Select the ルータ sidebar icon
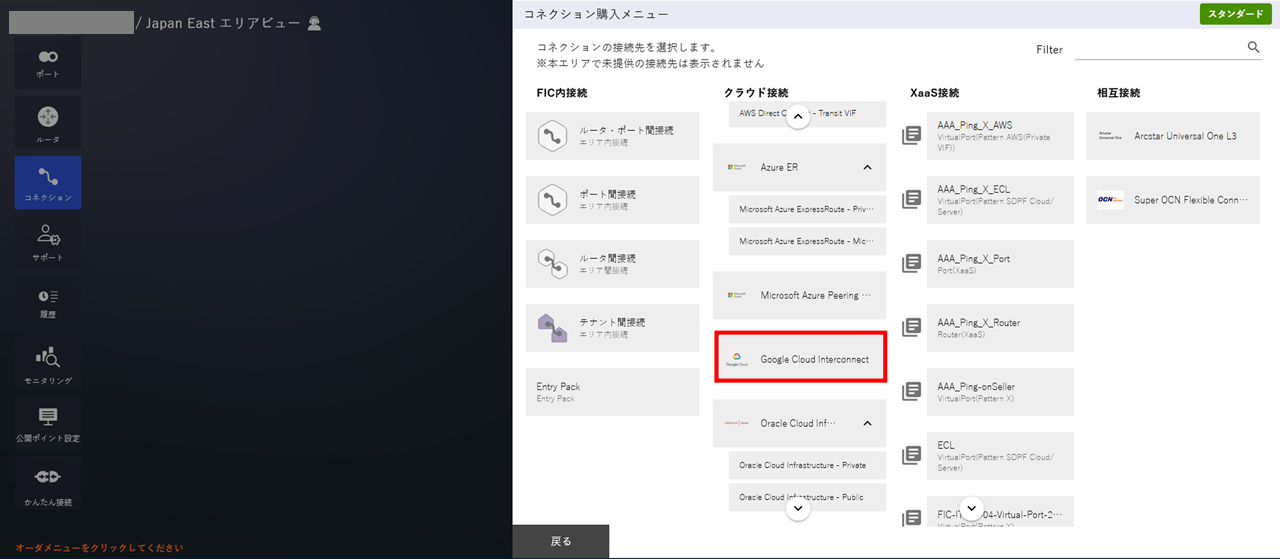1280x559 pixels. coord(48,124)
